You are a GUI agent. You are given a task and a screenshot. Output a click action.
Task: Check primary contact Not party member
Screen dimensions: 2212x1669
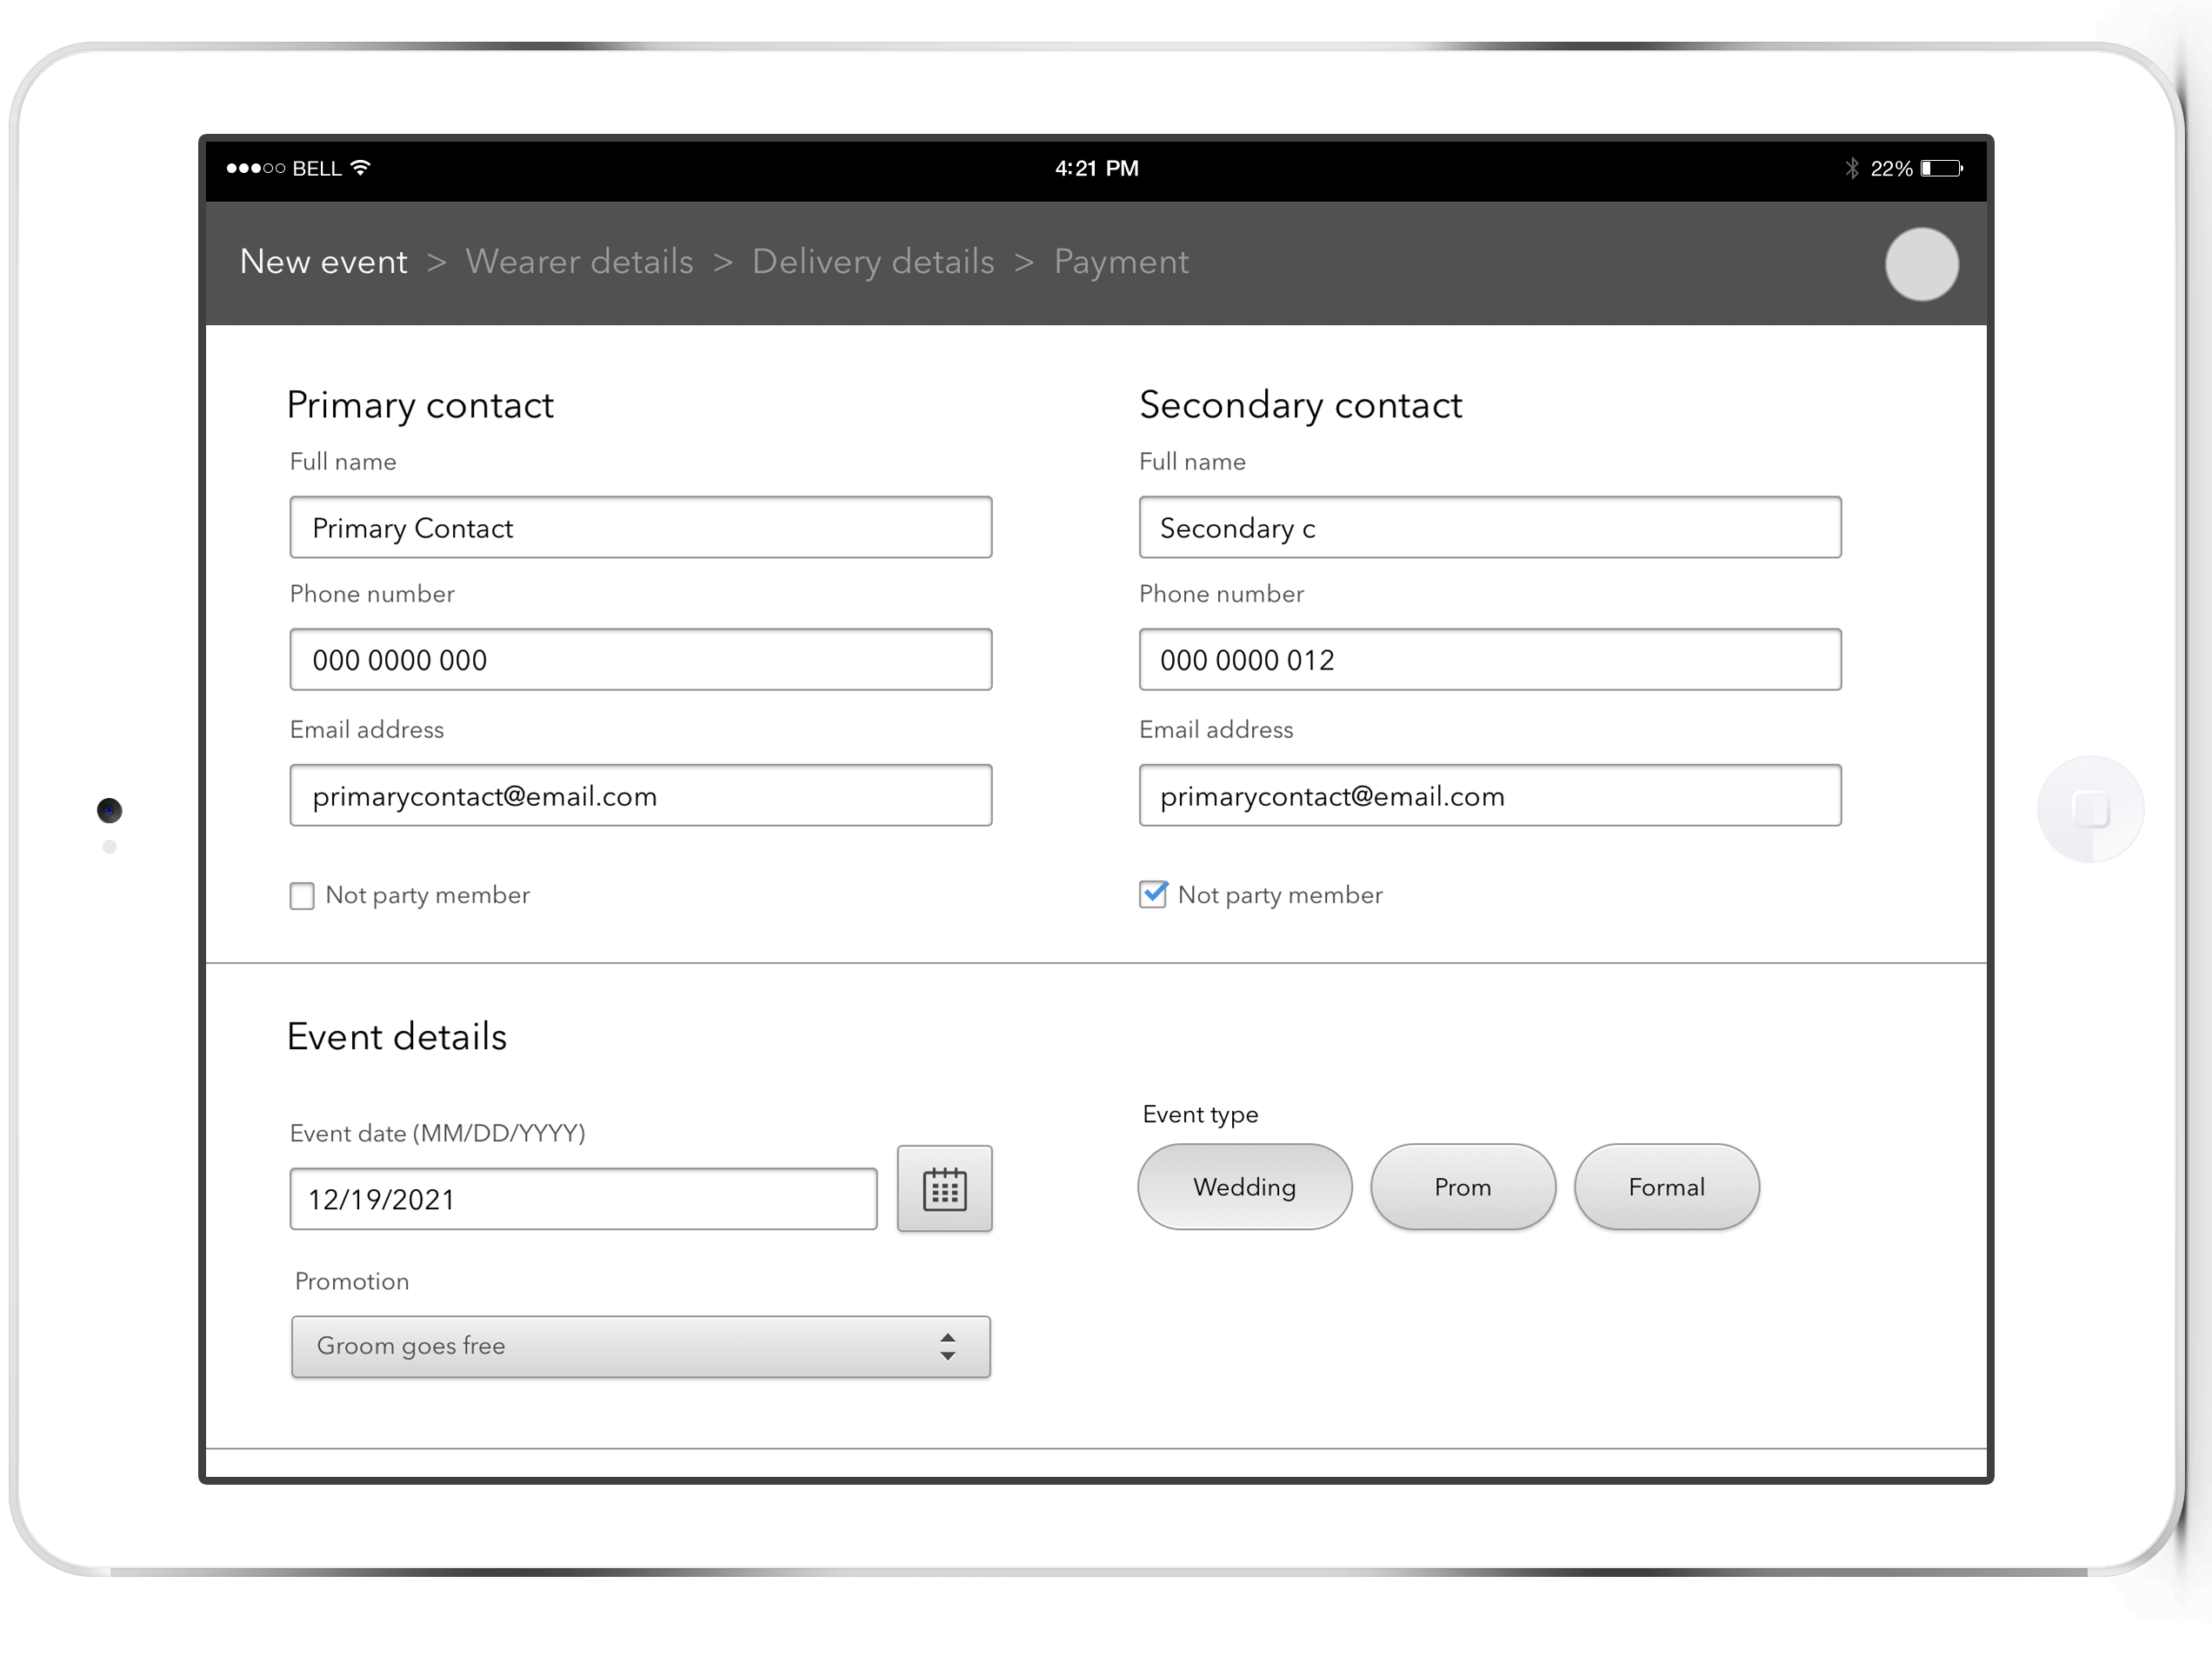coord(302,895)
